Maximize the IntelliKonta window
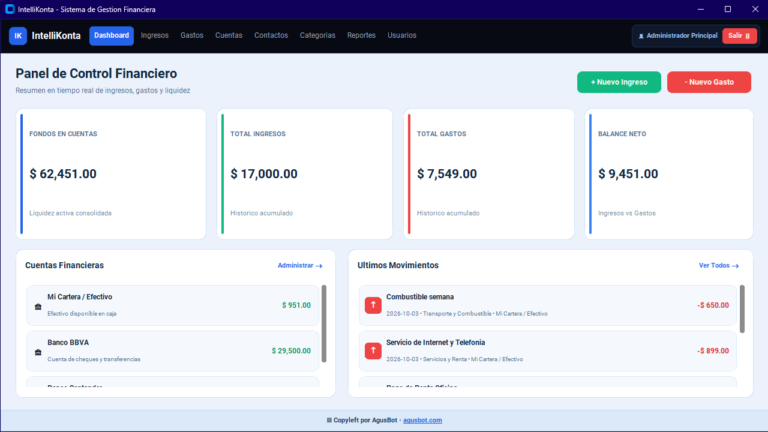Image resolution: width=768 pixels, height=432 pixels. (728, 9)
